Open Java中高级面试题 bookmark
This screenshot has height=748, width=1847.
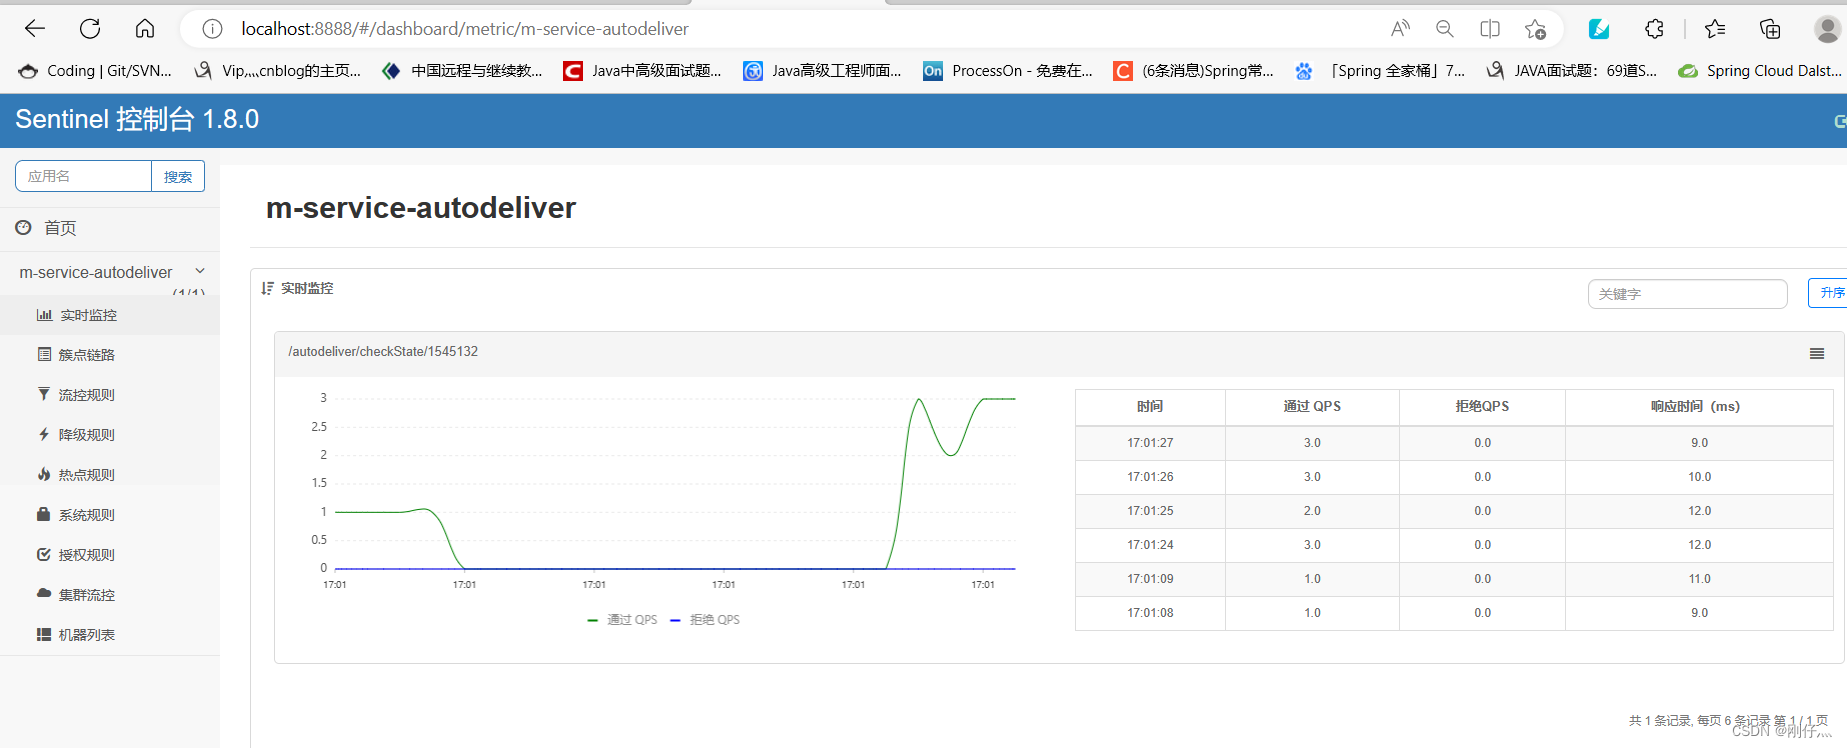tap(642, 71)
